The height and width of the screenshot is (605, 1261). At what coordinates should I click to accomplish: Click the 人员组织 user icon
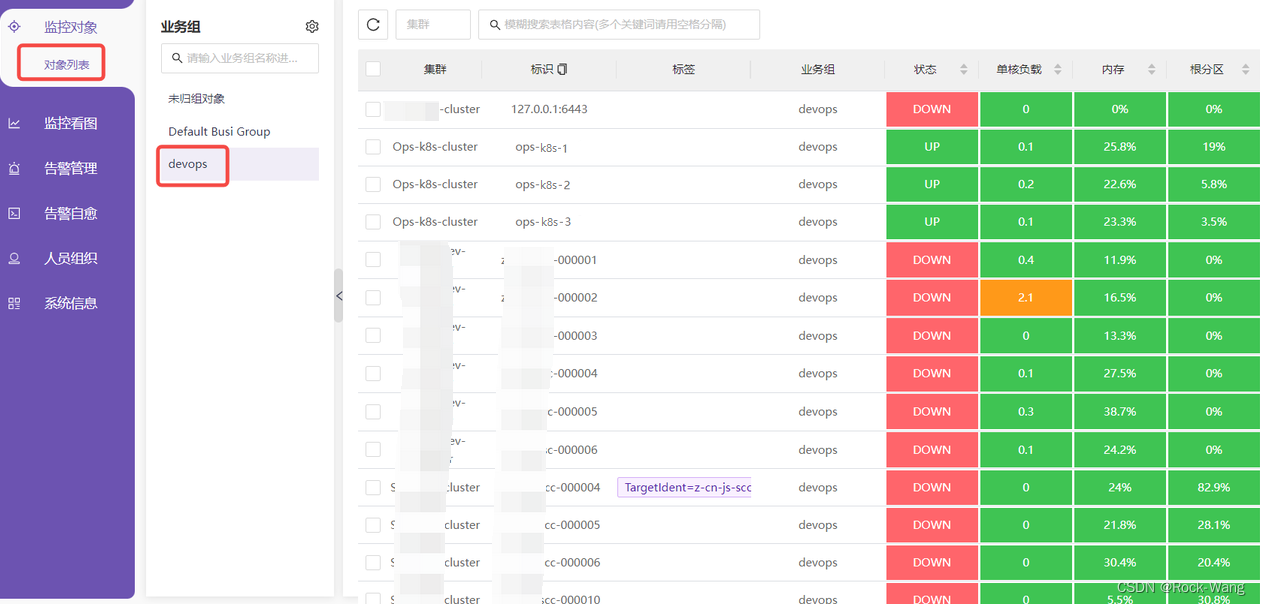14,258
